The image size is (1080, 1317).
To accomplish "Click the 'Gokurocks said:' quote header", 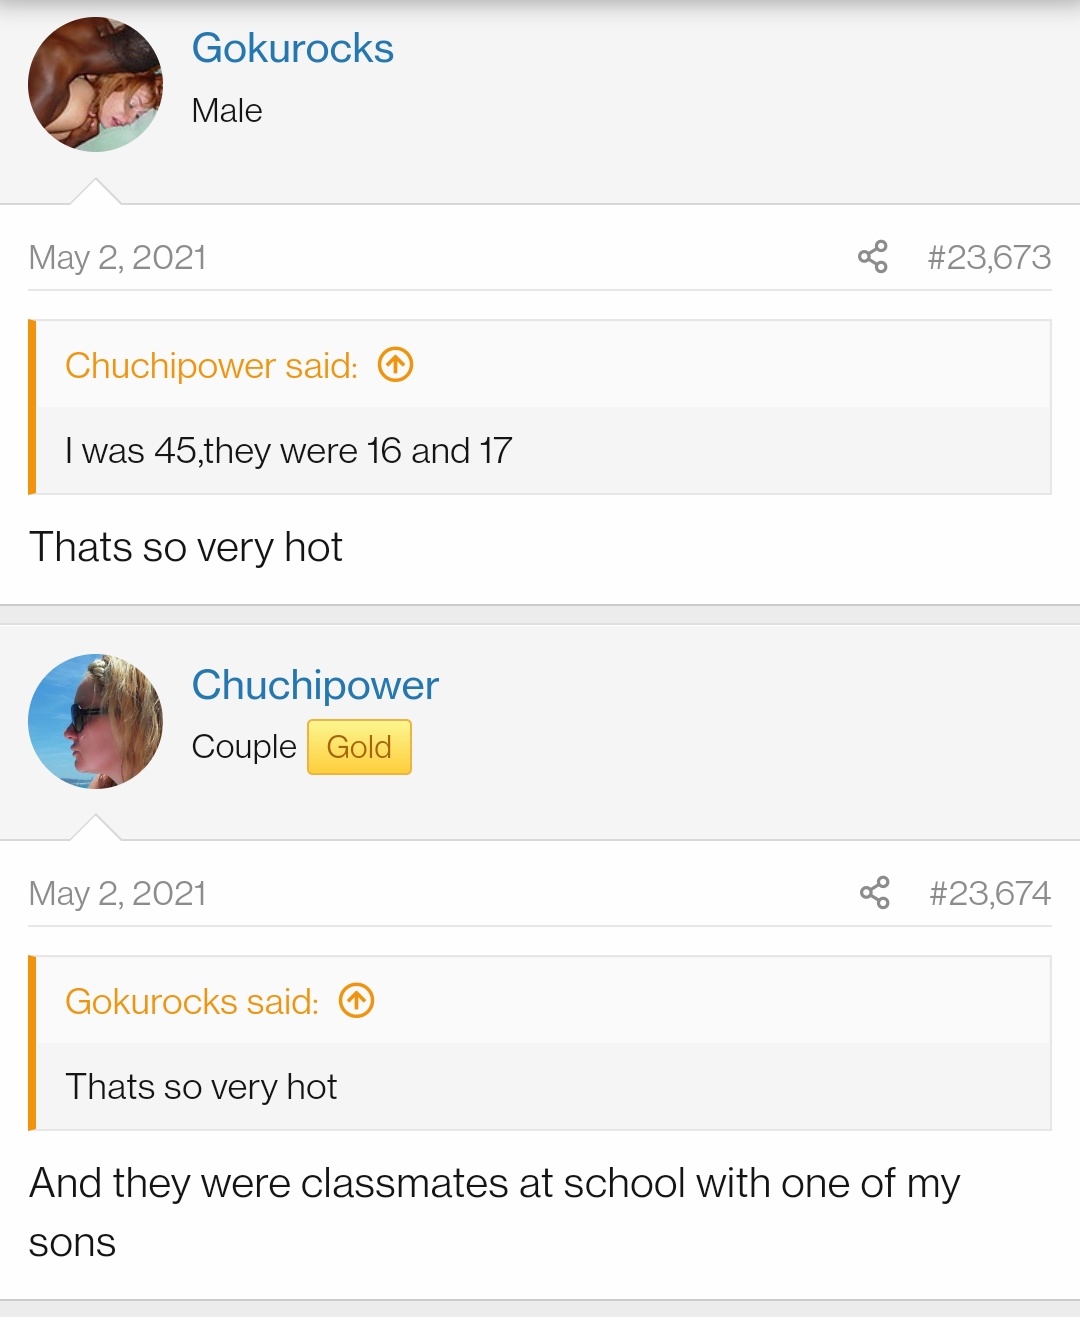I will coord(192,1001).
